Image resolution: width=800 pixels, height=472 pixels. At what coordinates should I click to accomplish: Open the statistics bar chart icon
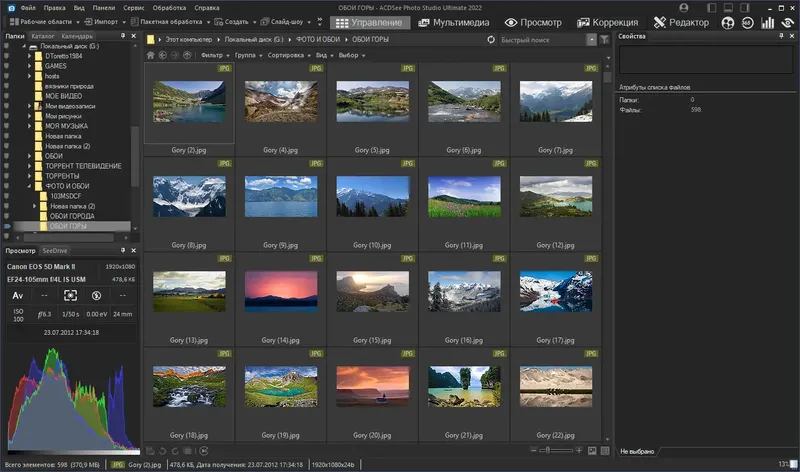pos(768,22)
